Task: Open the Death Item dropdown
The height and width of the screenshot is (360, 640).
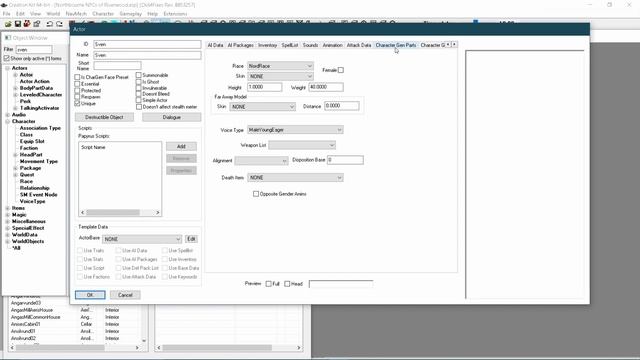Action: (x=295, y=178)
